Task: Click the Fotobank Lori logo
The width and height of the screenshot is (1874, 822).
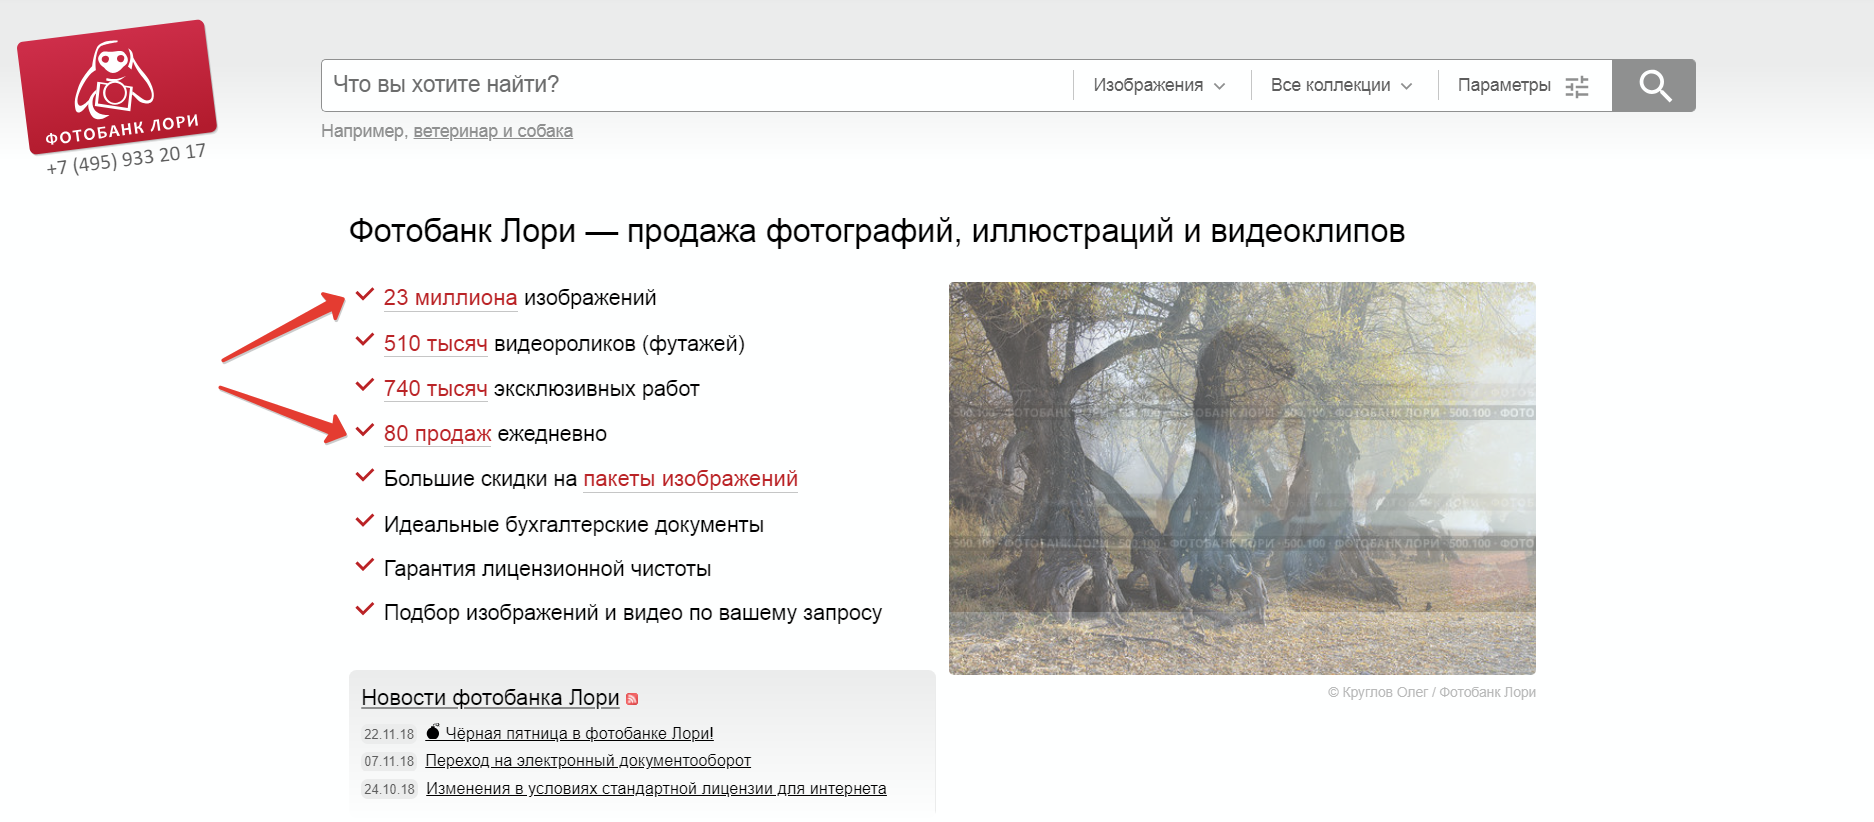Action: [x=117, y=88]
